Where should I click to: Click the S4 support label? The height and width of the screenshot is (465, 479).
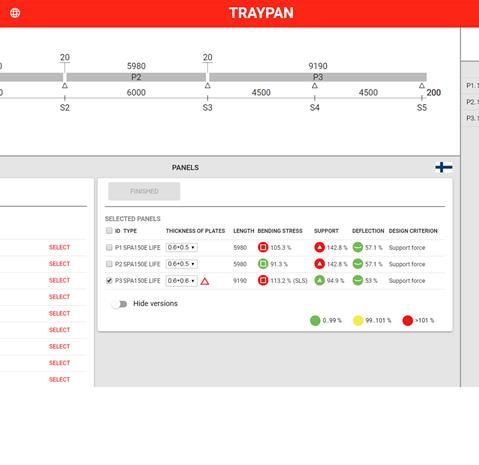(315, 108)
